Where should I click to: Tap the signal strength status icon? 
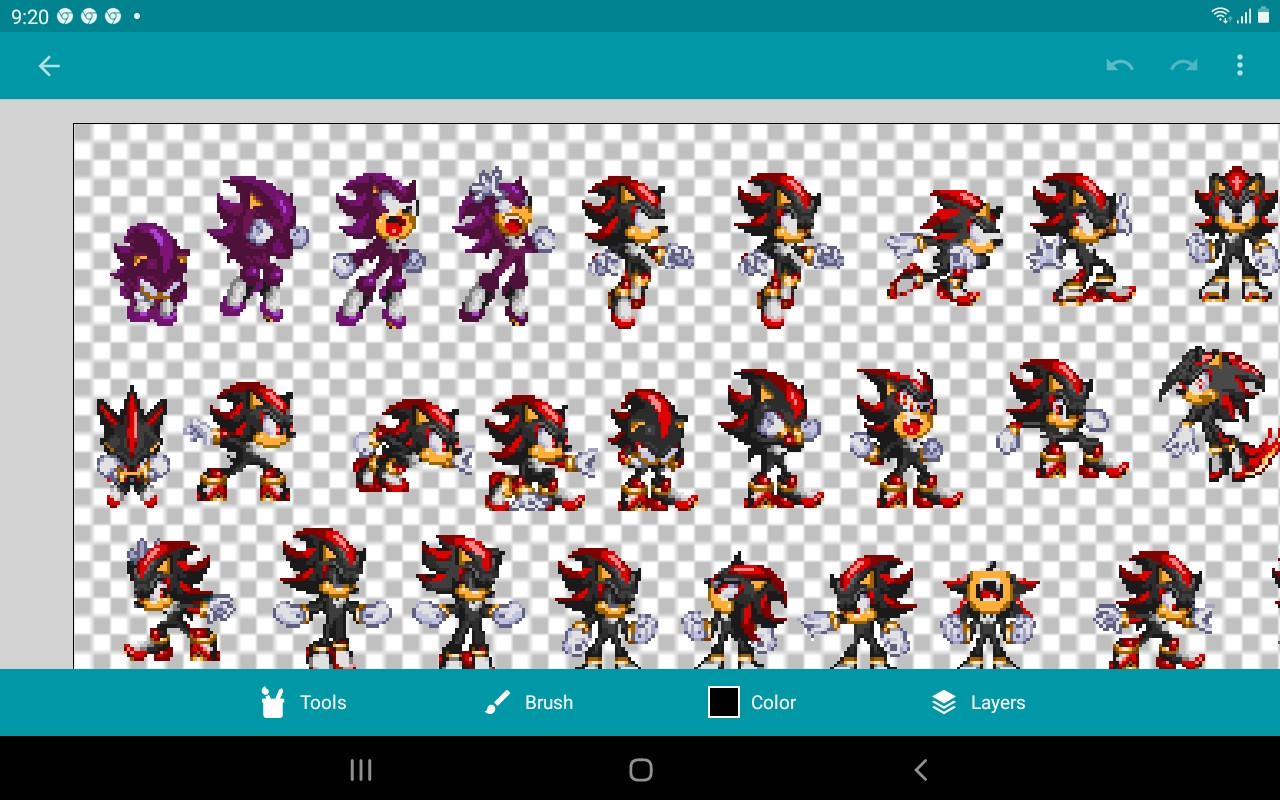point(1243,16)
